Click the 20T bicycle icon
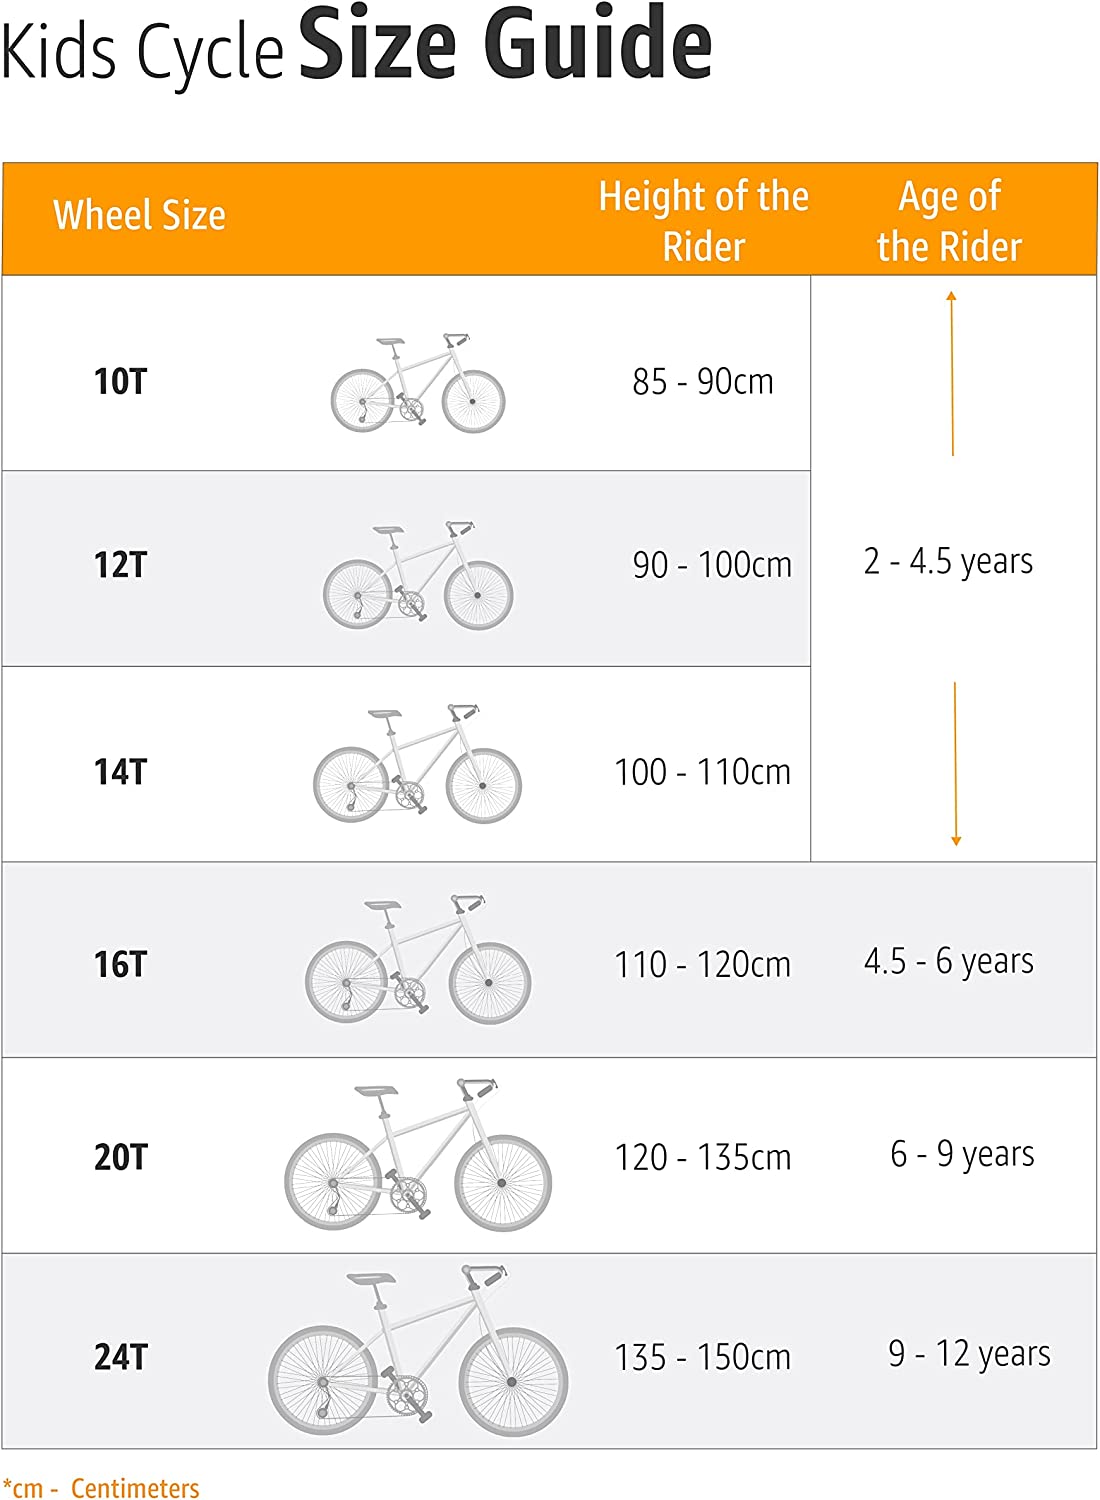Screen dimensions: 1100x1500 coord(418,1155)
